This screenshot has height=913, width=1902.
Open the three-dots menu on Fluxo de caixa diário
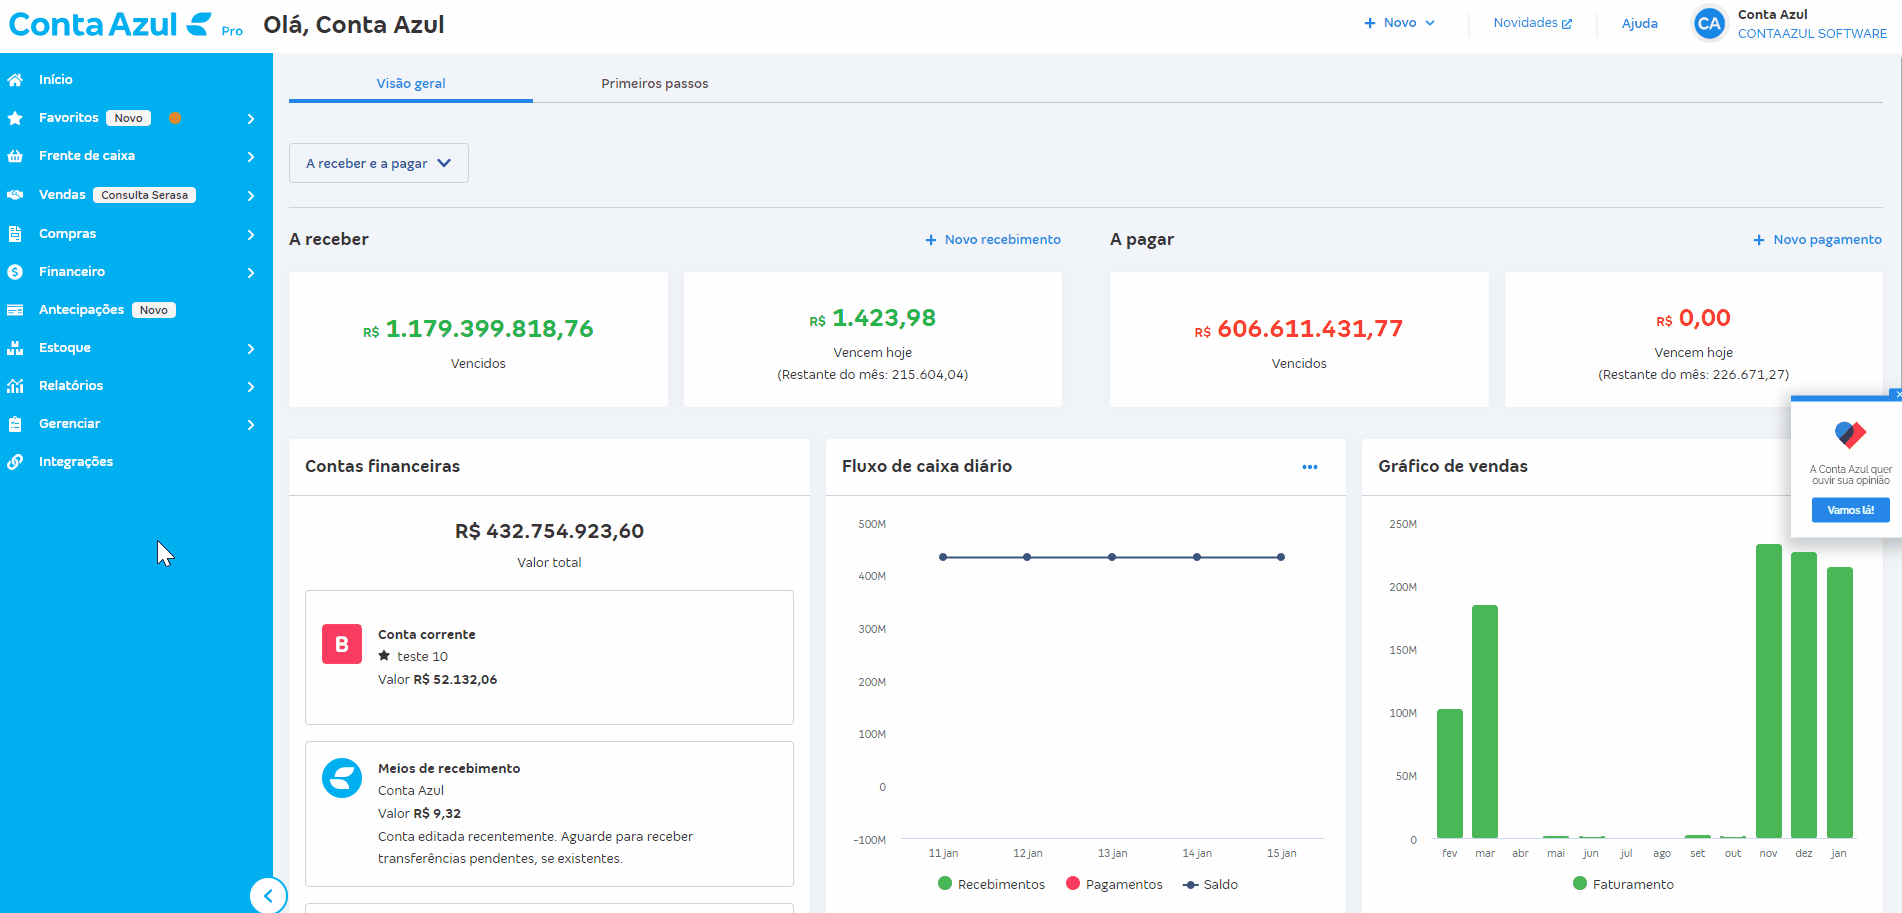point(1309,467)
